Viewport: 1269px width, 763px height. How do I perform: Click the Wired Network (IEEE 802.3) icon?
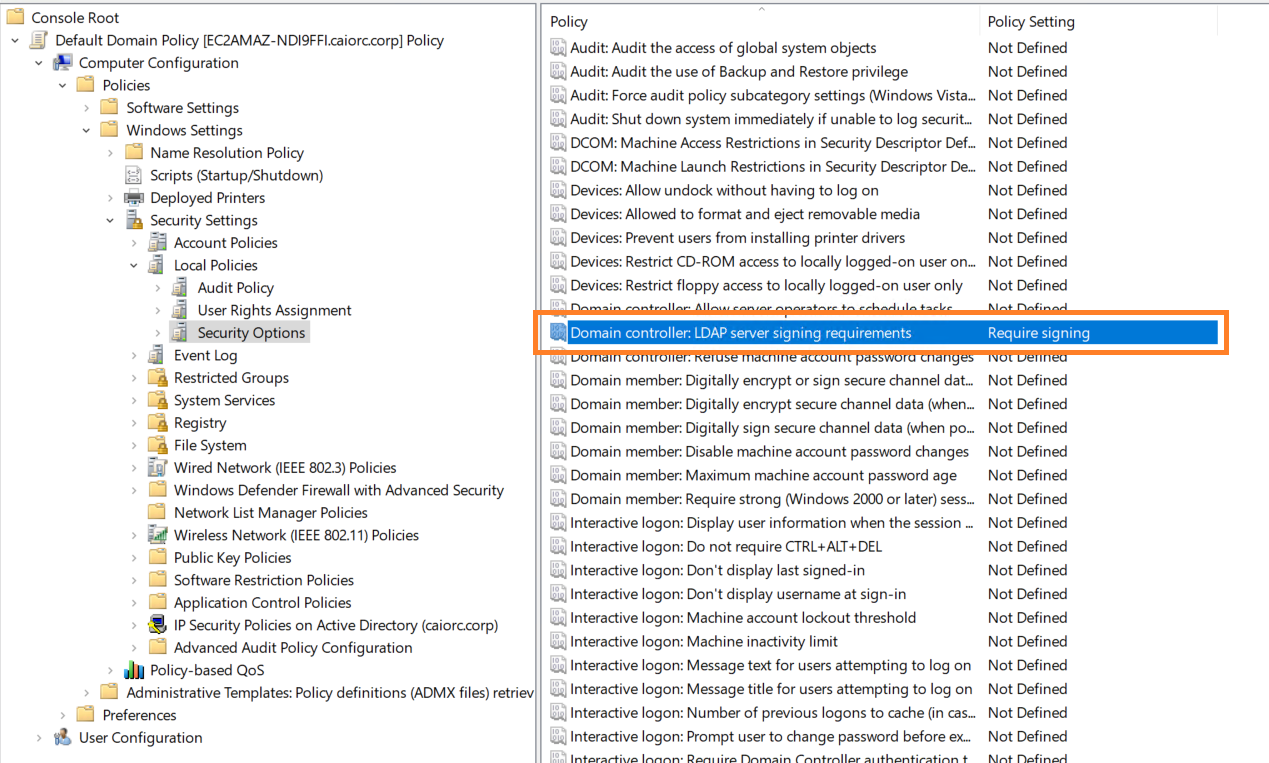[157, 468]
